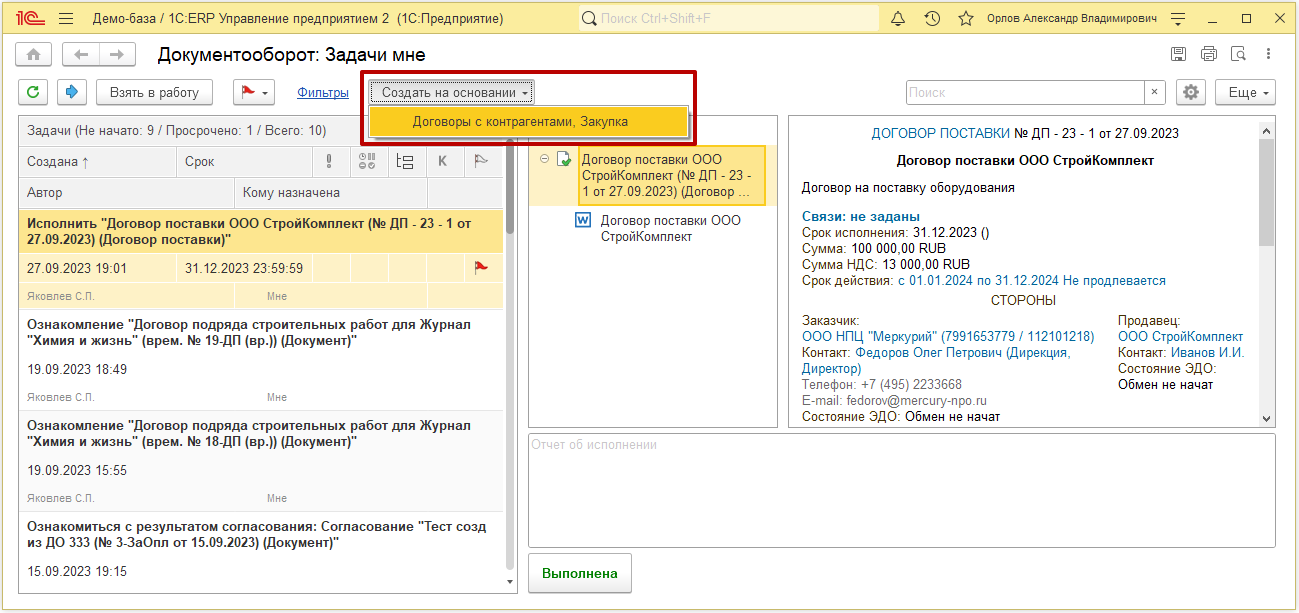1299x613 pixels.
Task: Click the Взять в работу button
Action: tap(155, 92)
